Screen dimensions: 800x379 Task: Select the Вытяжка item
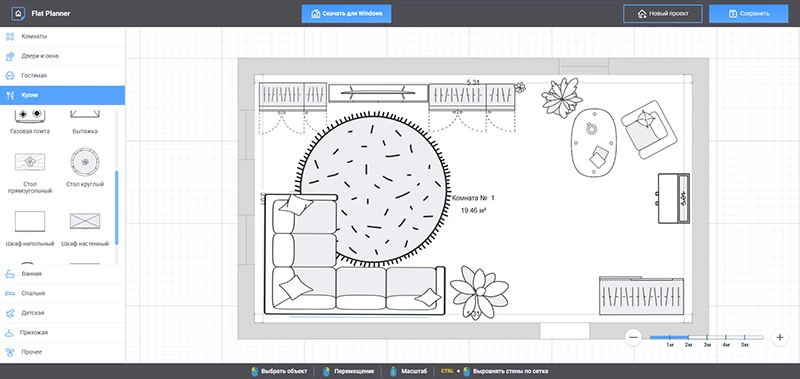(x=85, y=122)
